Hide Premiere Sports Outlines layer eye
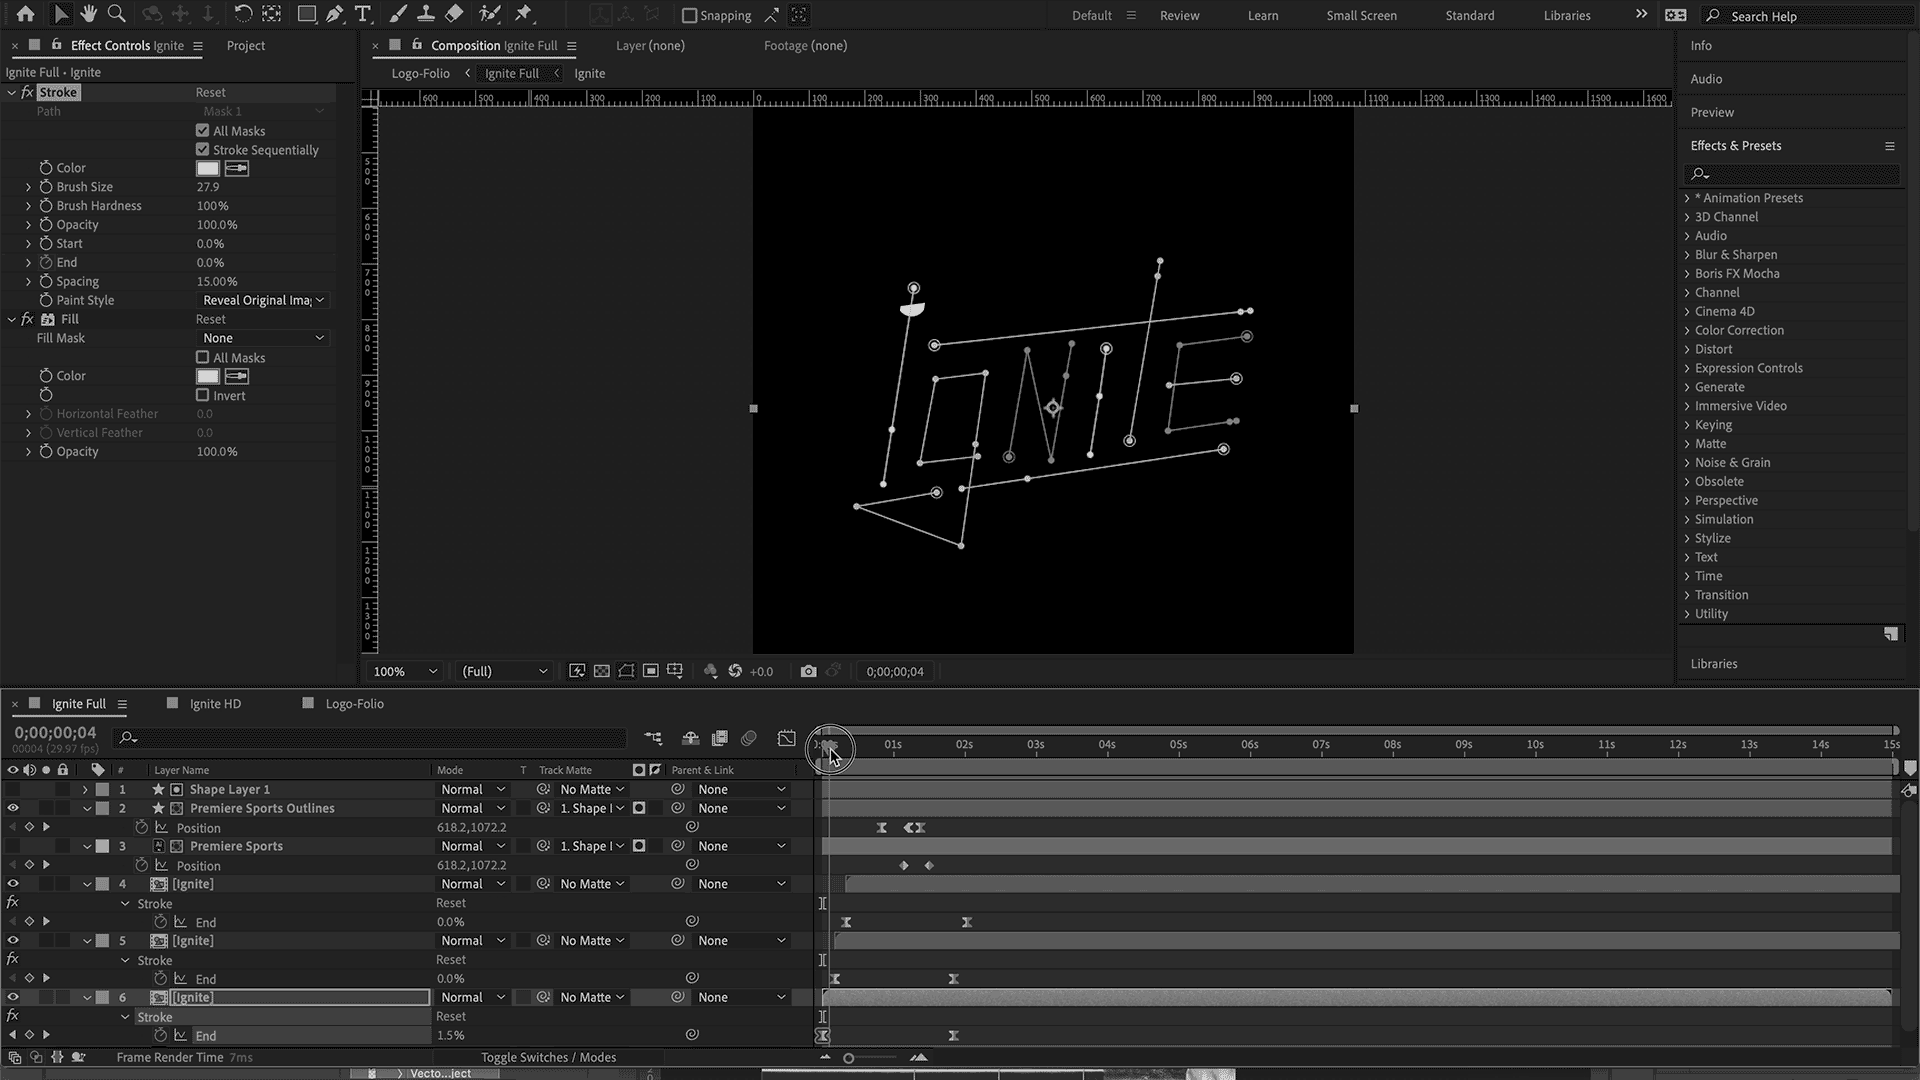This screenshot has width=1920, height=1080. click(13, 808)
